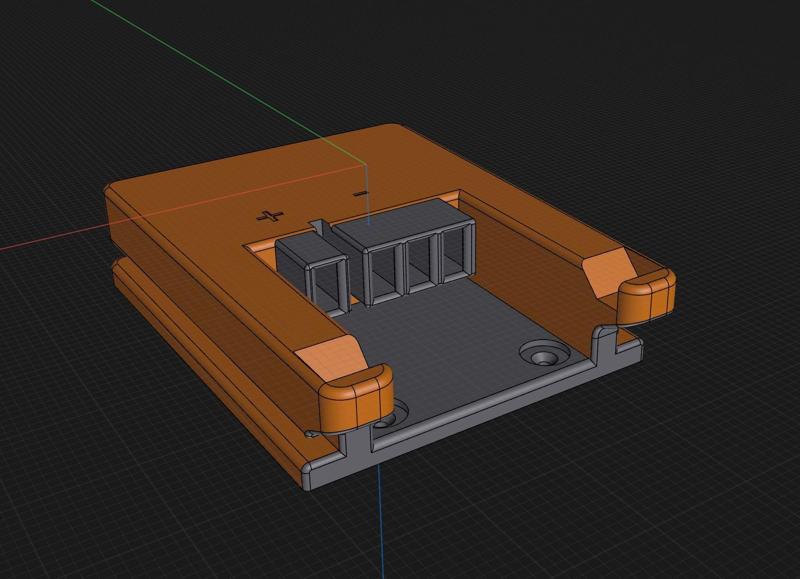Select the front-right rounded orange end cap

click(x=647, y=298)
